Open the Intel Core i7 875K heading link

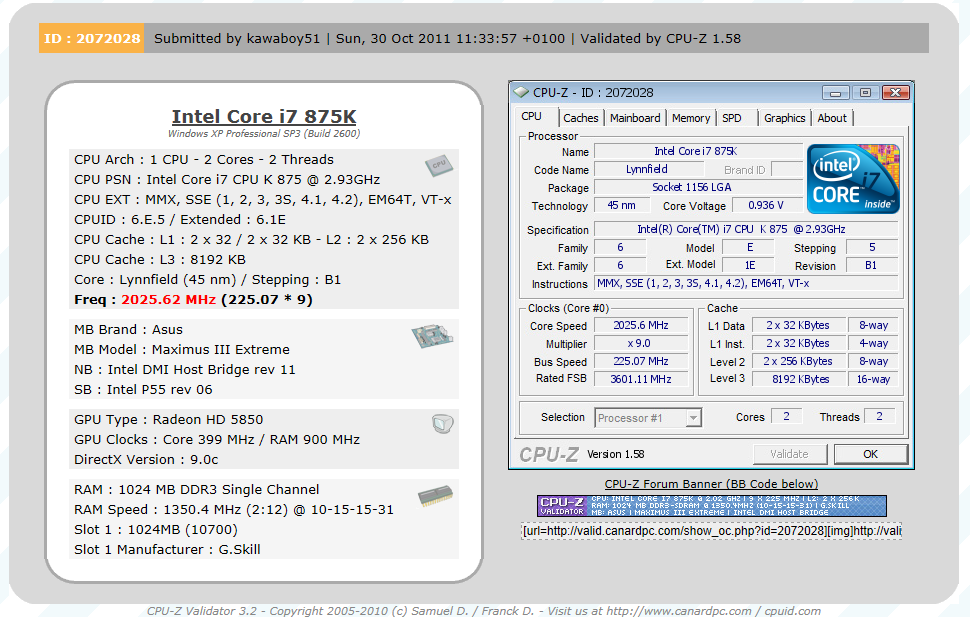point(264,116)
